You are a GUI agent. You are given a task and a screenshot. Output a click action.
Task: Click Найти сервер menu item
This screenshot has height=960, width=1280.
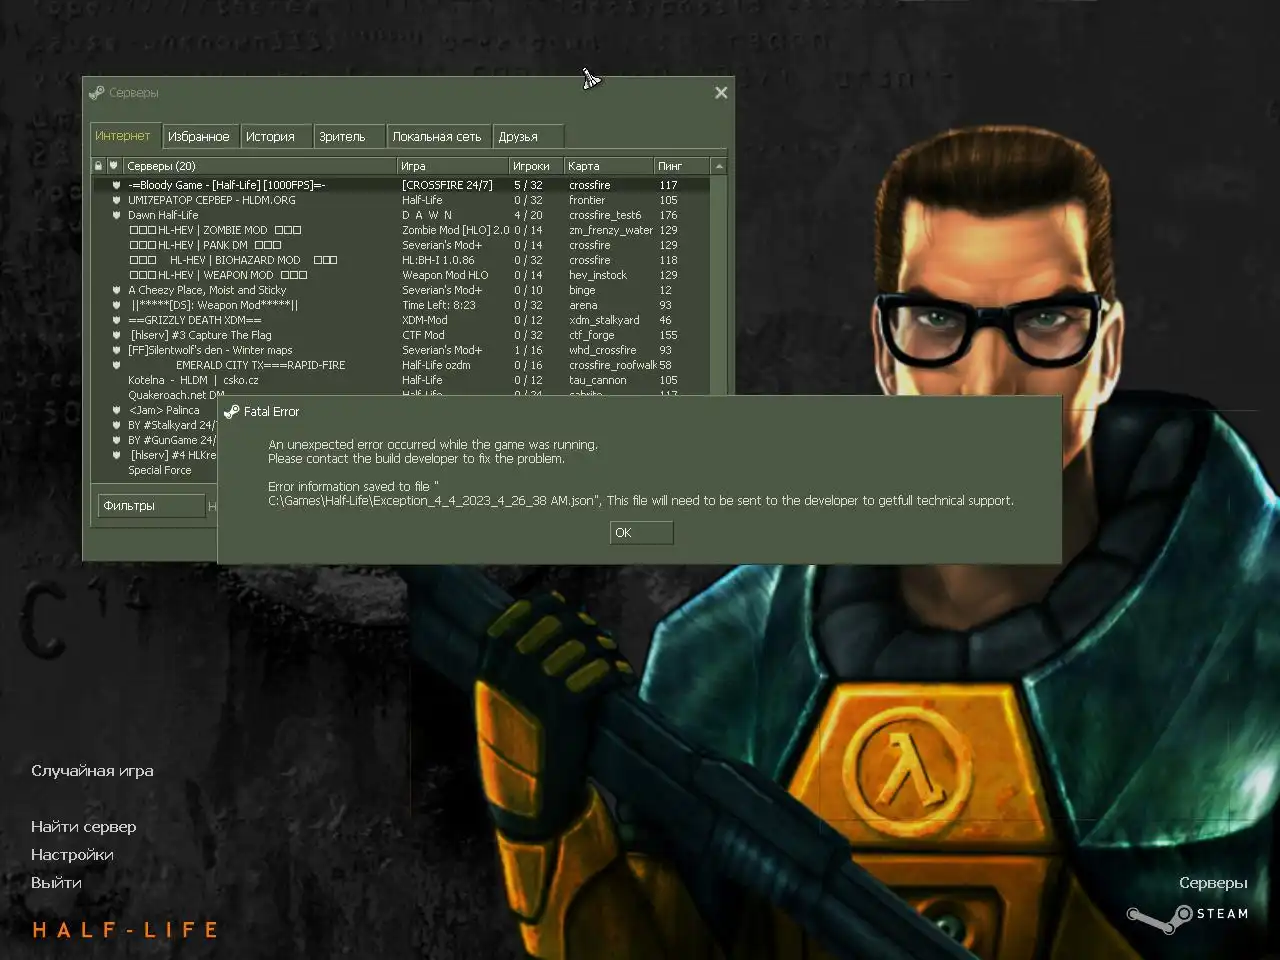click(83, 827)
